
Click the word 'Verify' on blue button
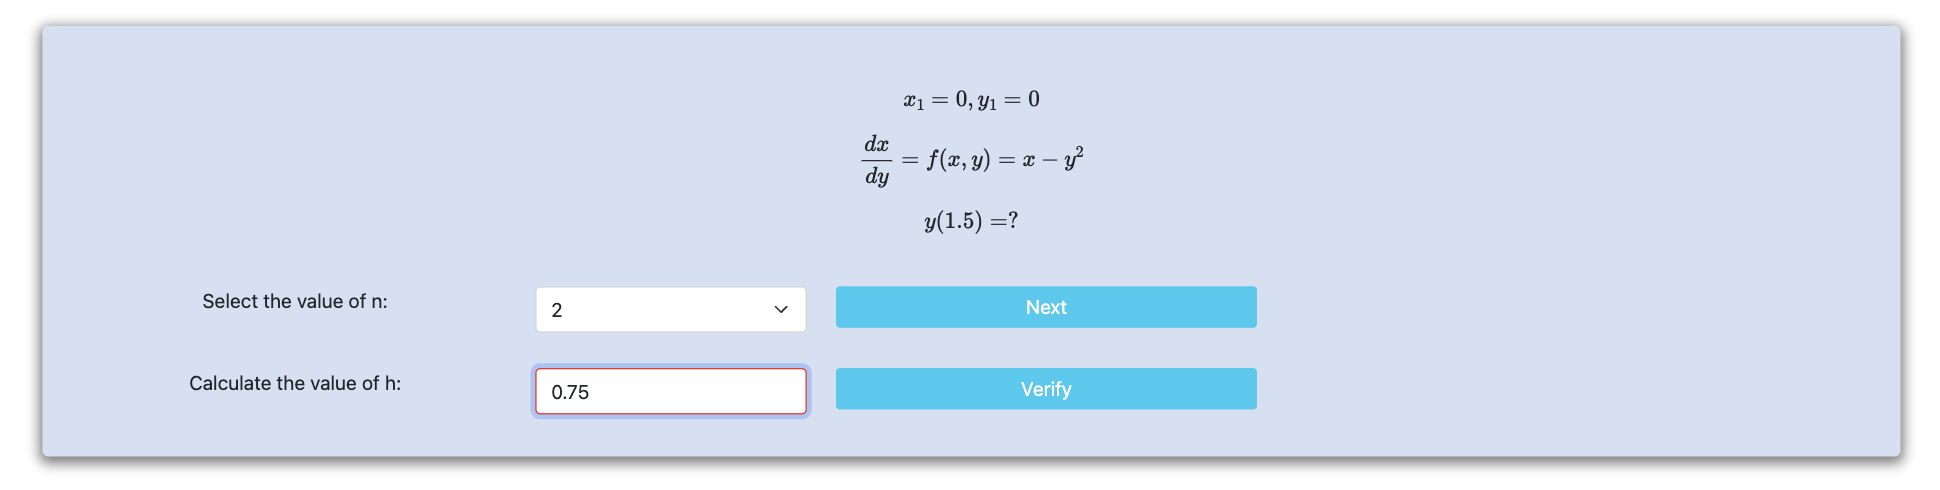pos(1046,389)
